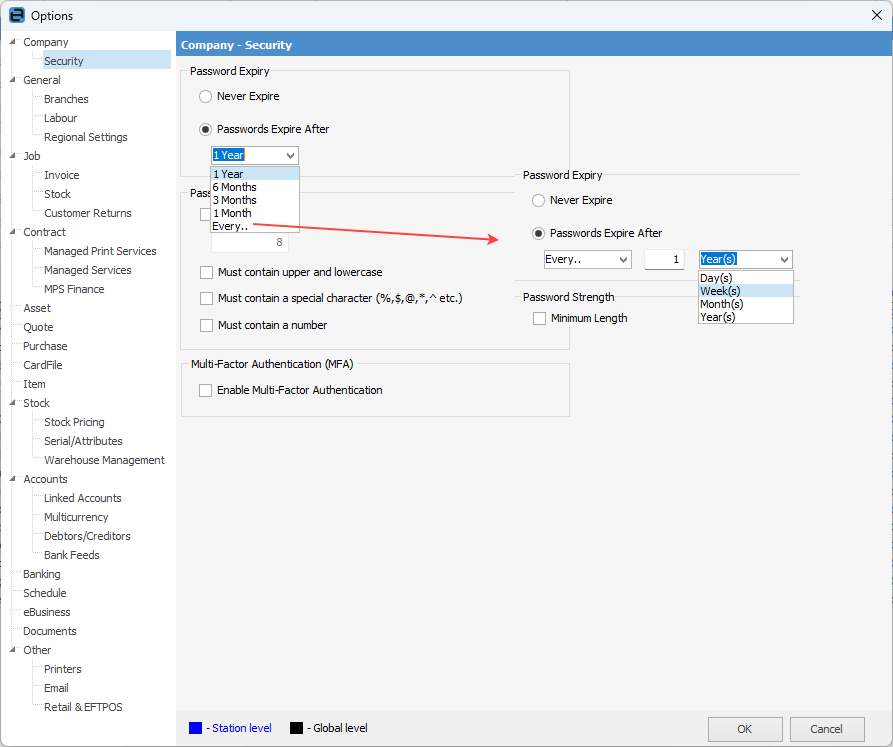Click the blue Station level color square

pyautogui.click(x=195, y=728)
